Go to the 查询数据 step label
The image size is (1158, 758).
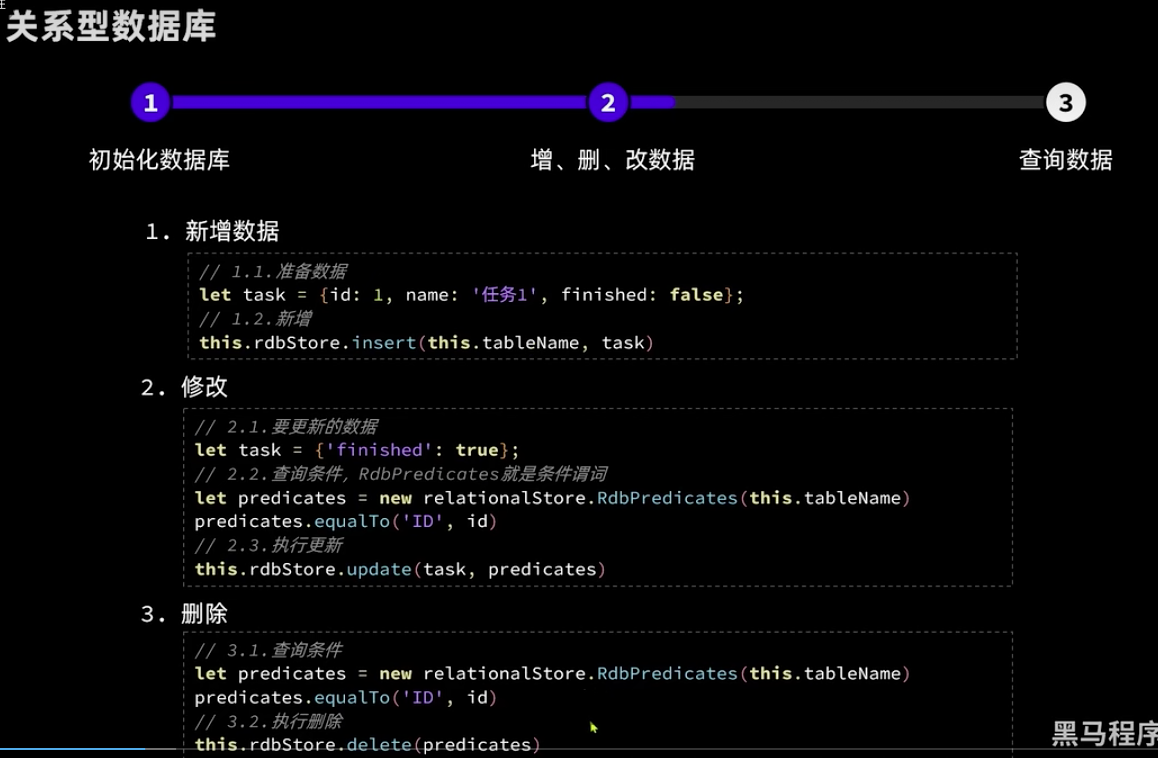[x=1065, y=160]
